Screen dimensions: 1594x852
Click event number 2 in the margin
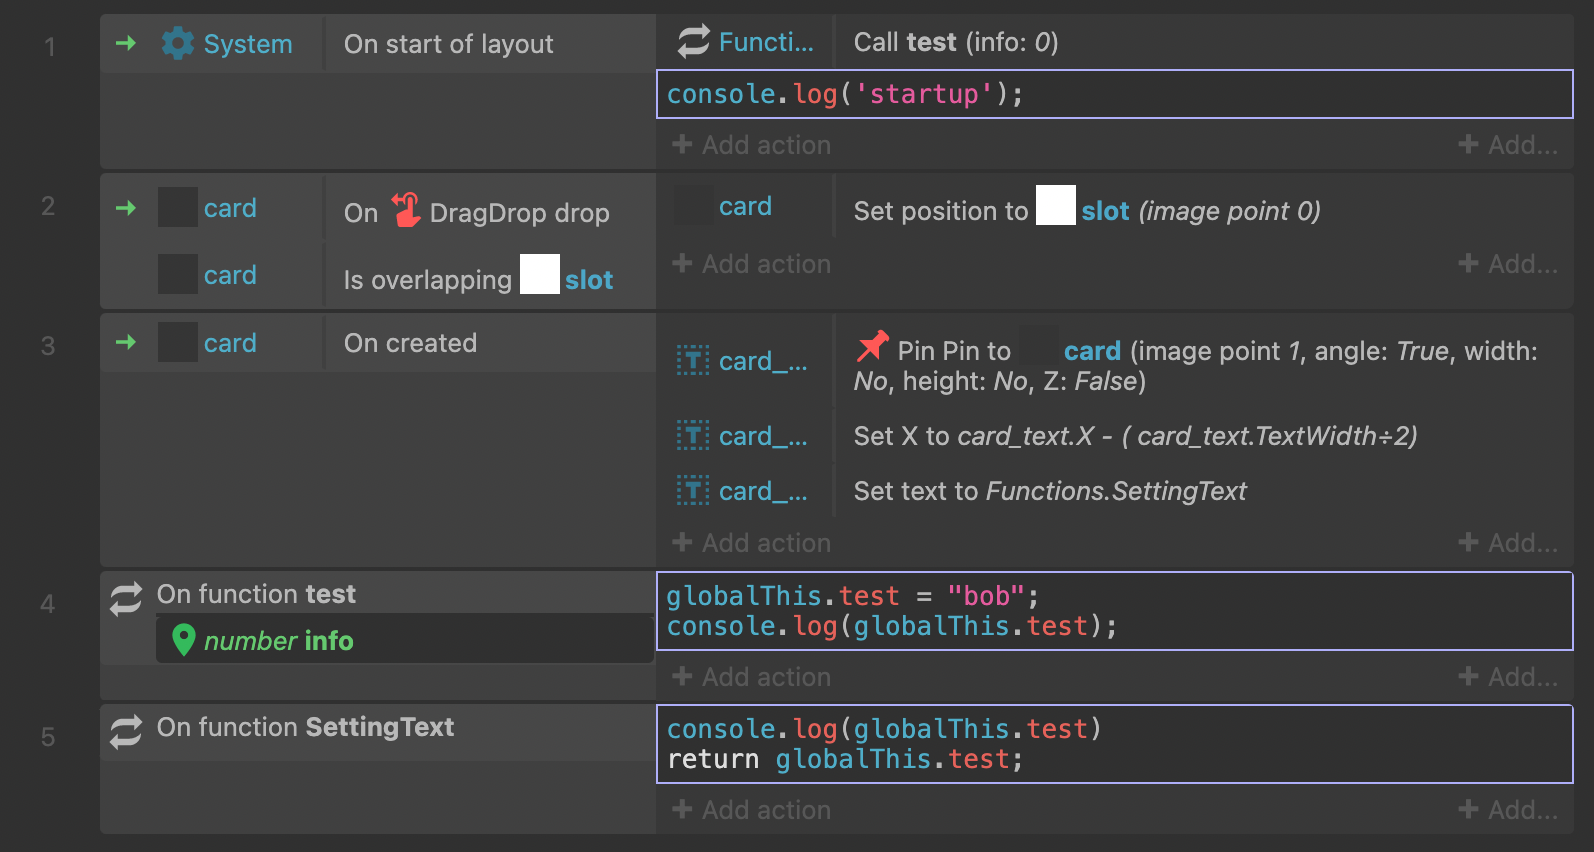coord(48,206)
